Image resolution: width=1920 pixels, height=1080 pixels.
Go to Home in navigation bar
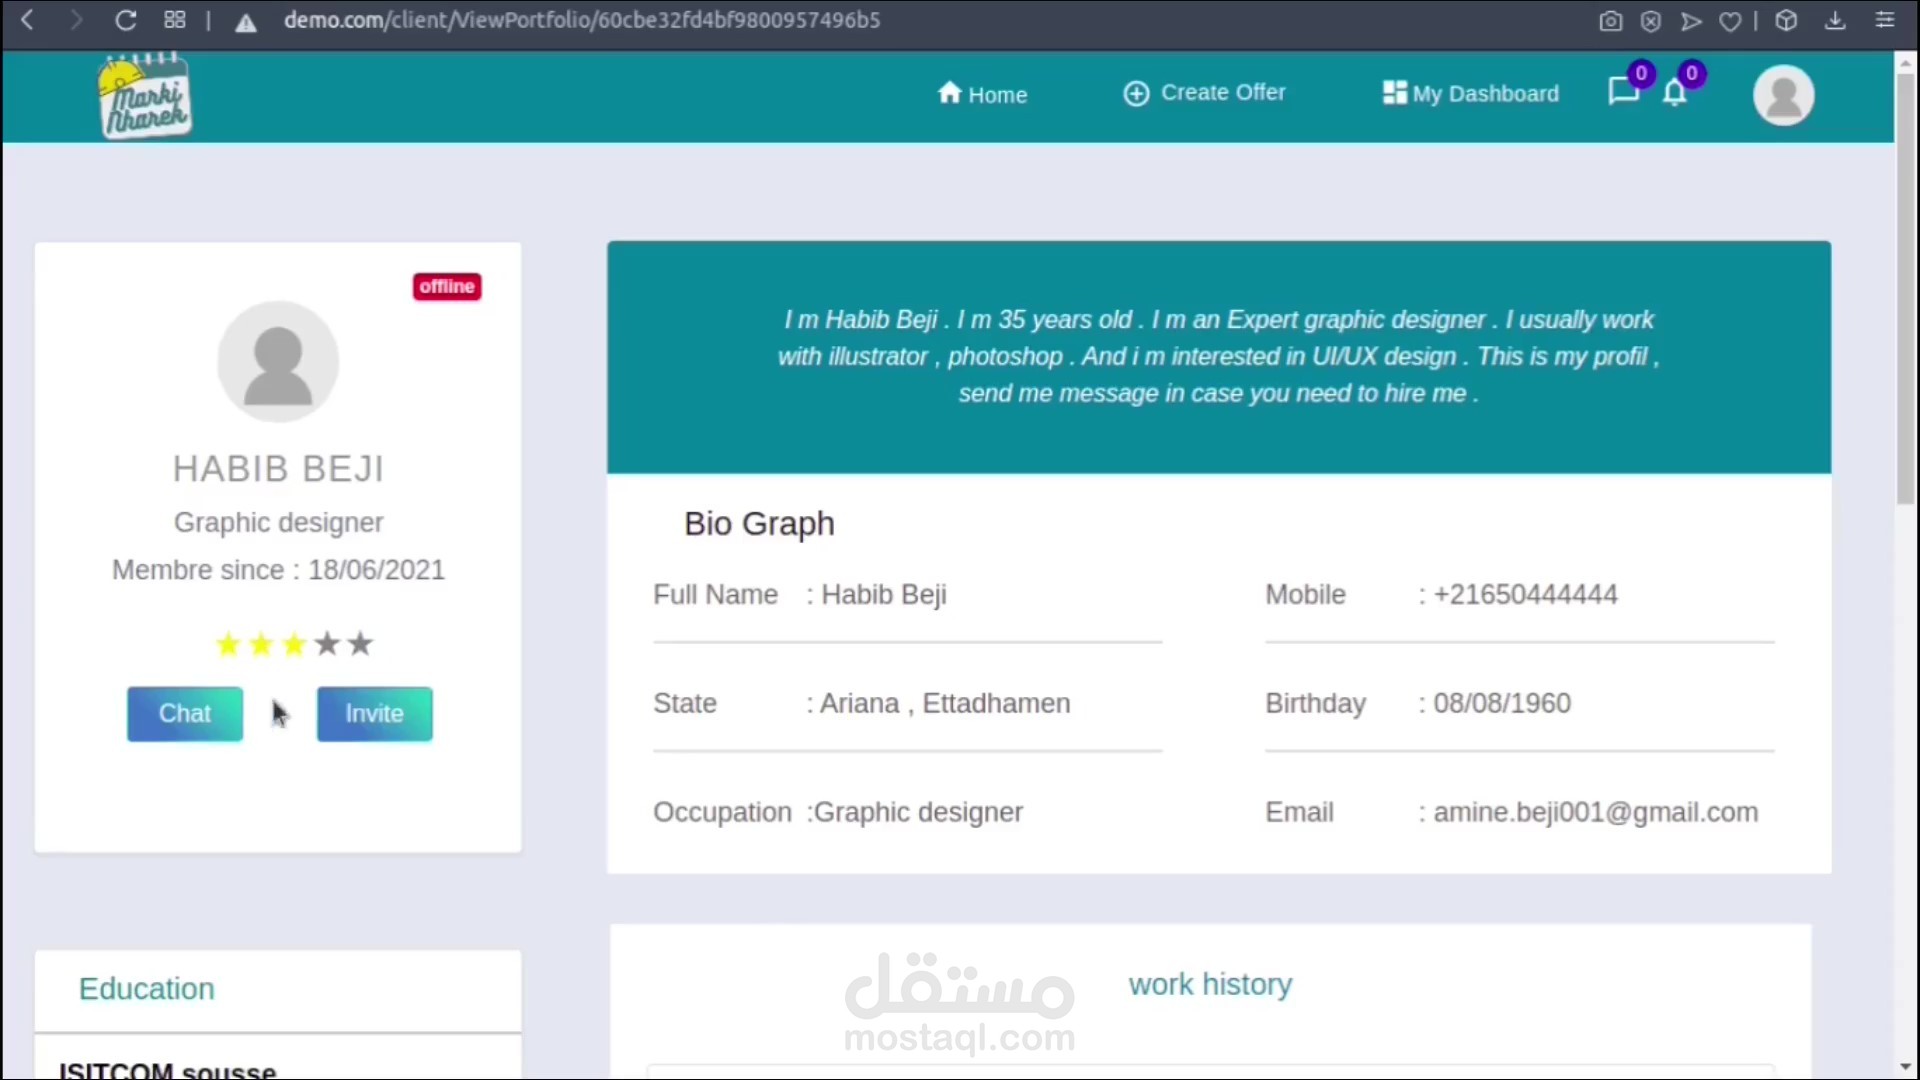coord(982,94)
